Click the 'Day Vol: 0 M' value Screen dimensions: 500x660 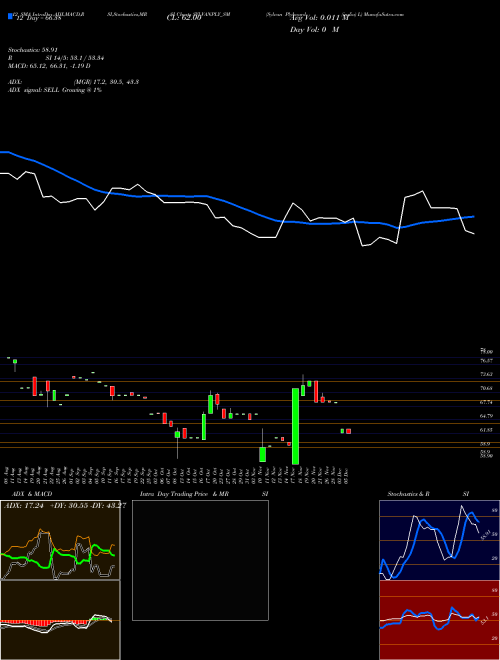314,30
